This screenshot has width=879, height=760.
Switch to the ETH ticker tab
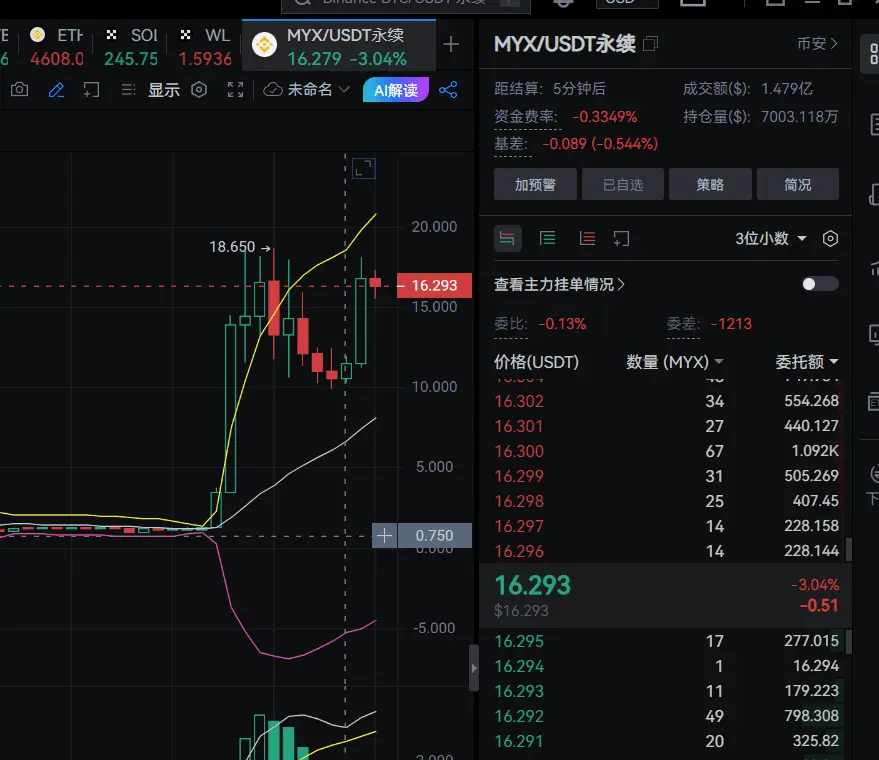tap(56, 47)
